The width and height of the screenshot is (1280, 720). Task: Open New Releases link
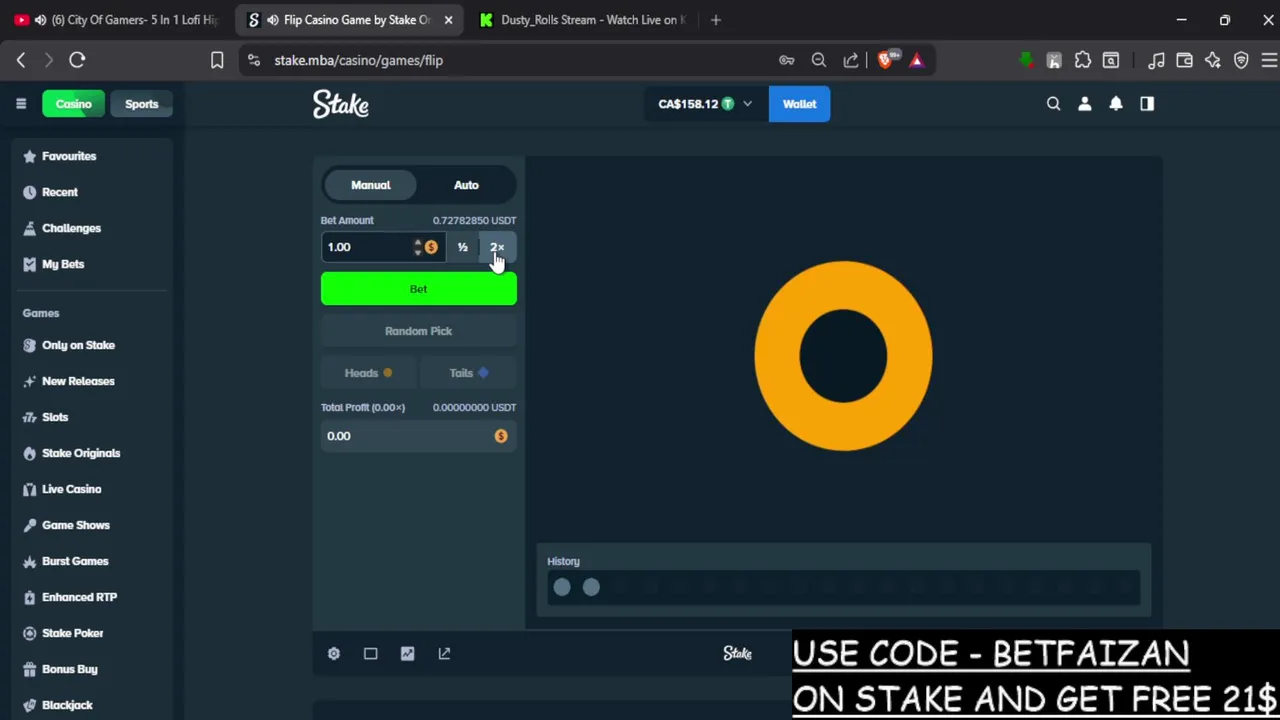pos(78,381)
